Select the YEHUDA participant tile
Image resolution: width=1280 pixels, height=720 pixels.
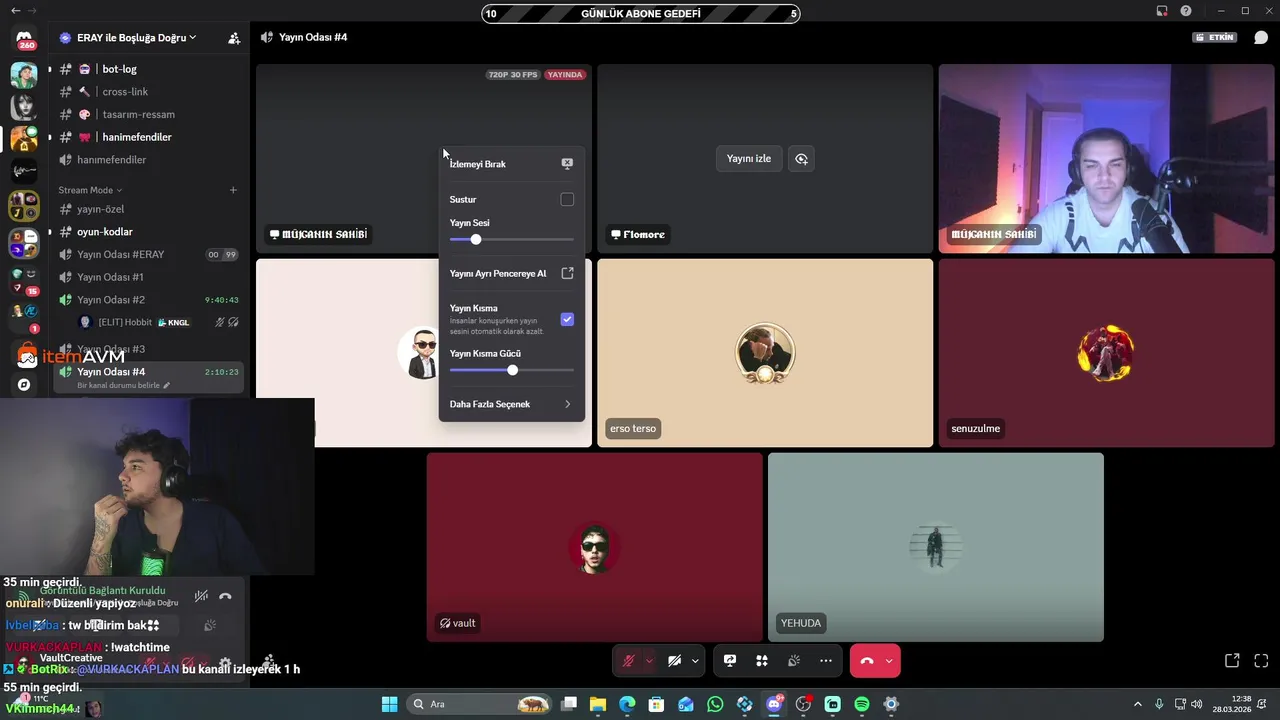tap(936, 547)
